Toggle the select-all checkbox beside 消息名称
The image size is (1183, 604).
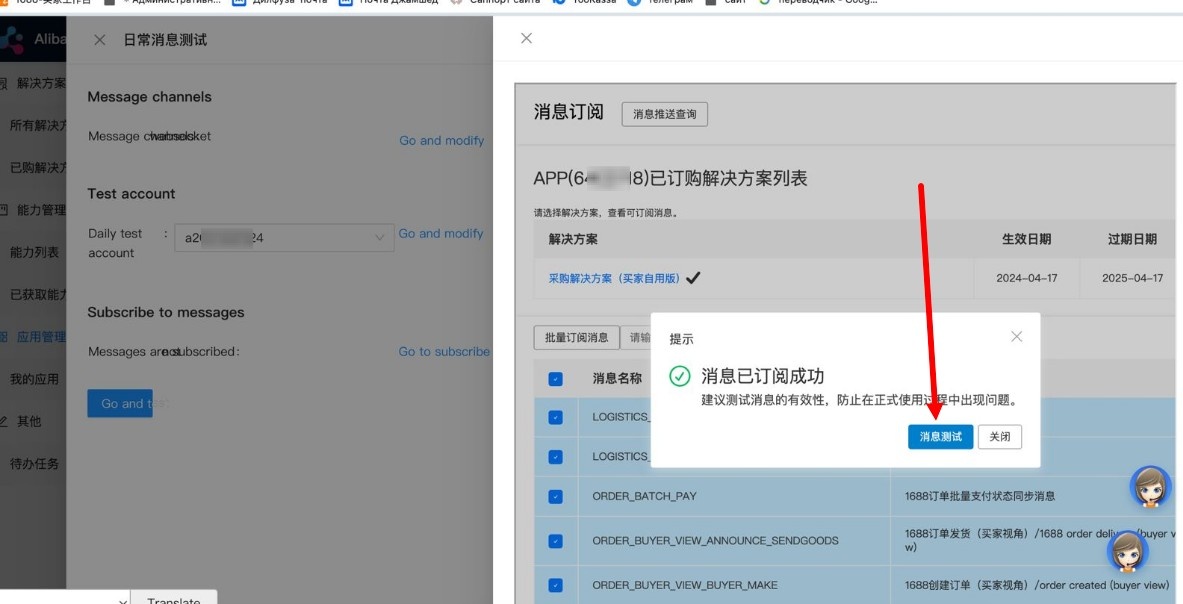click(x=556, y=379)
